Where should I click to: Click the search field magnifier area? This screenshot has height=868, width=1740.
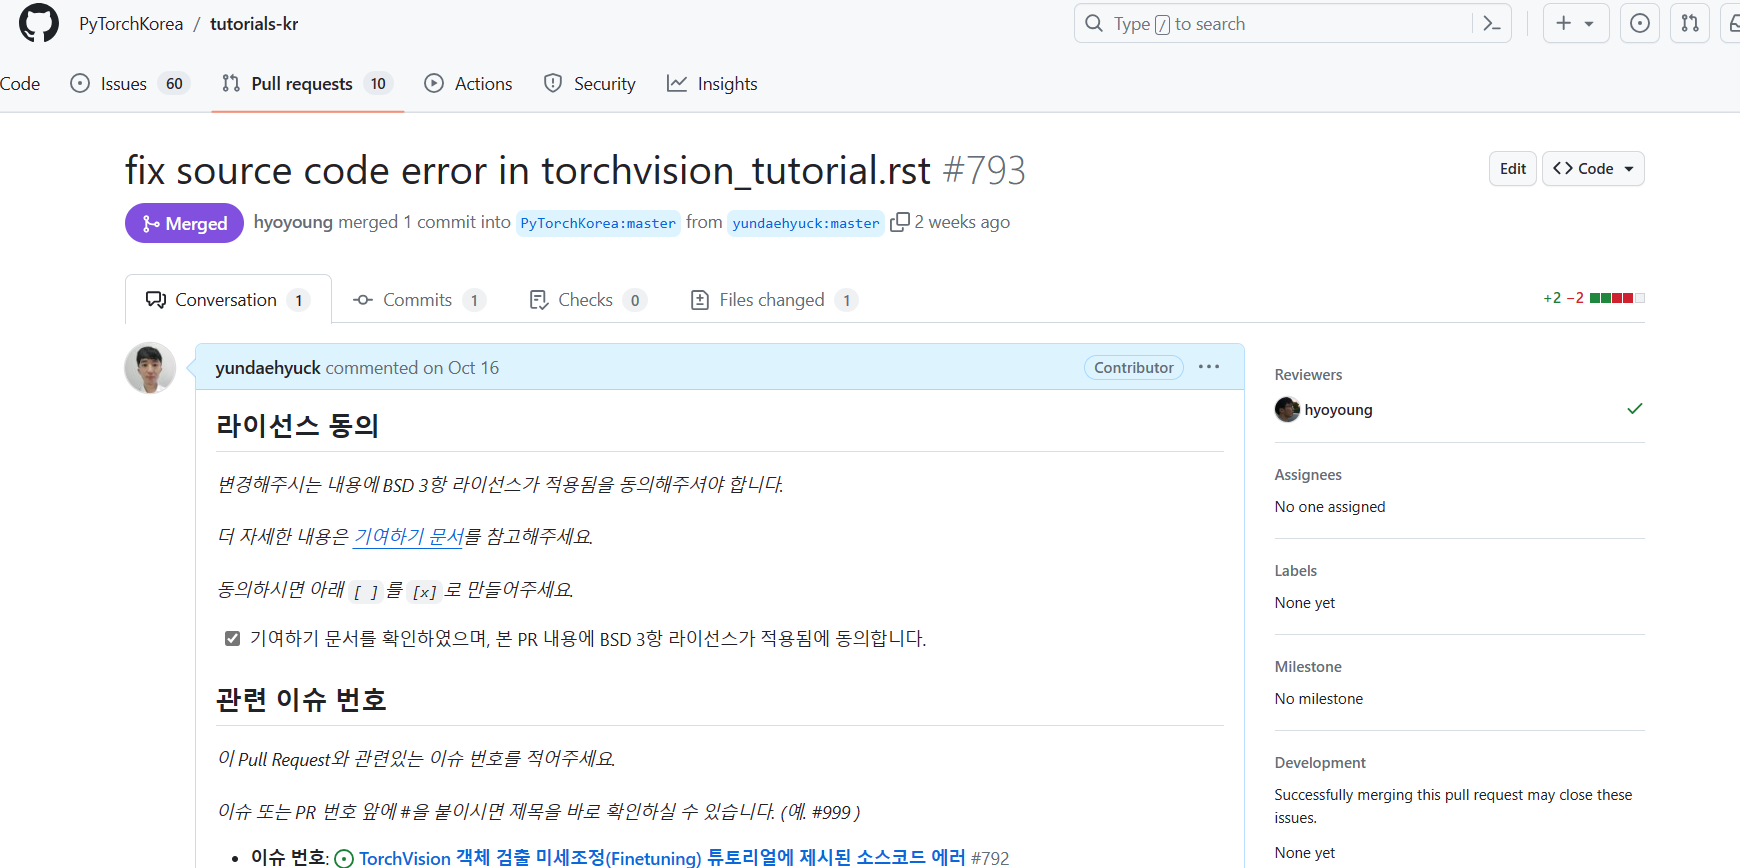1094,23
